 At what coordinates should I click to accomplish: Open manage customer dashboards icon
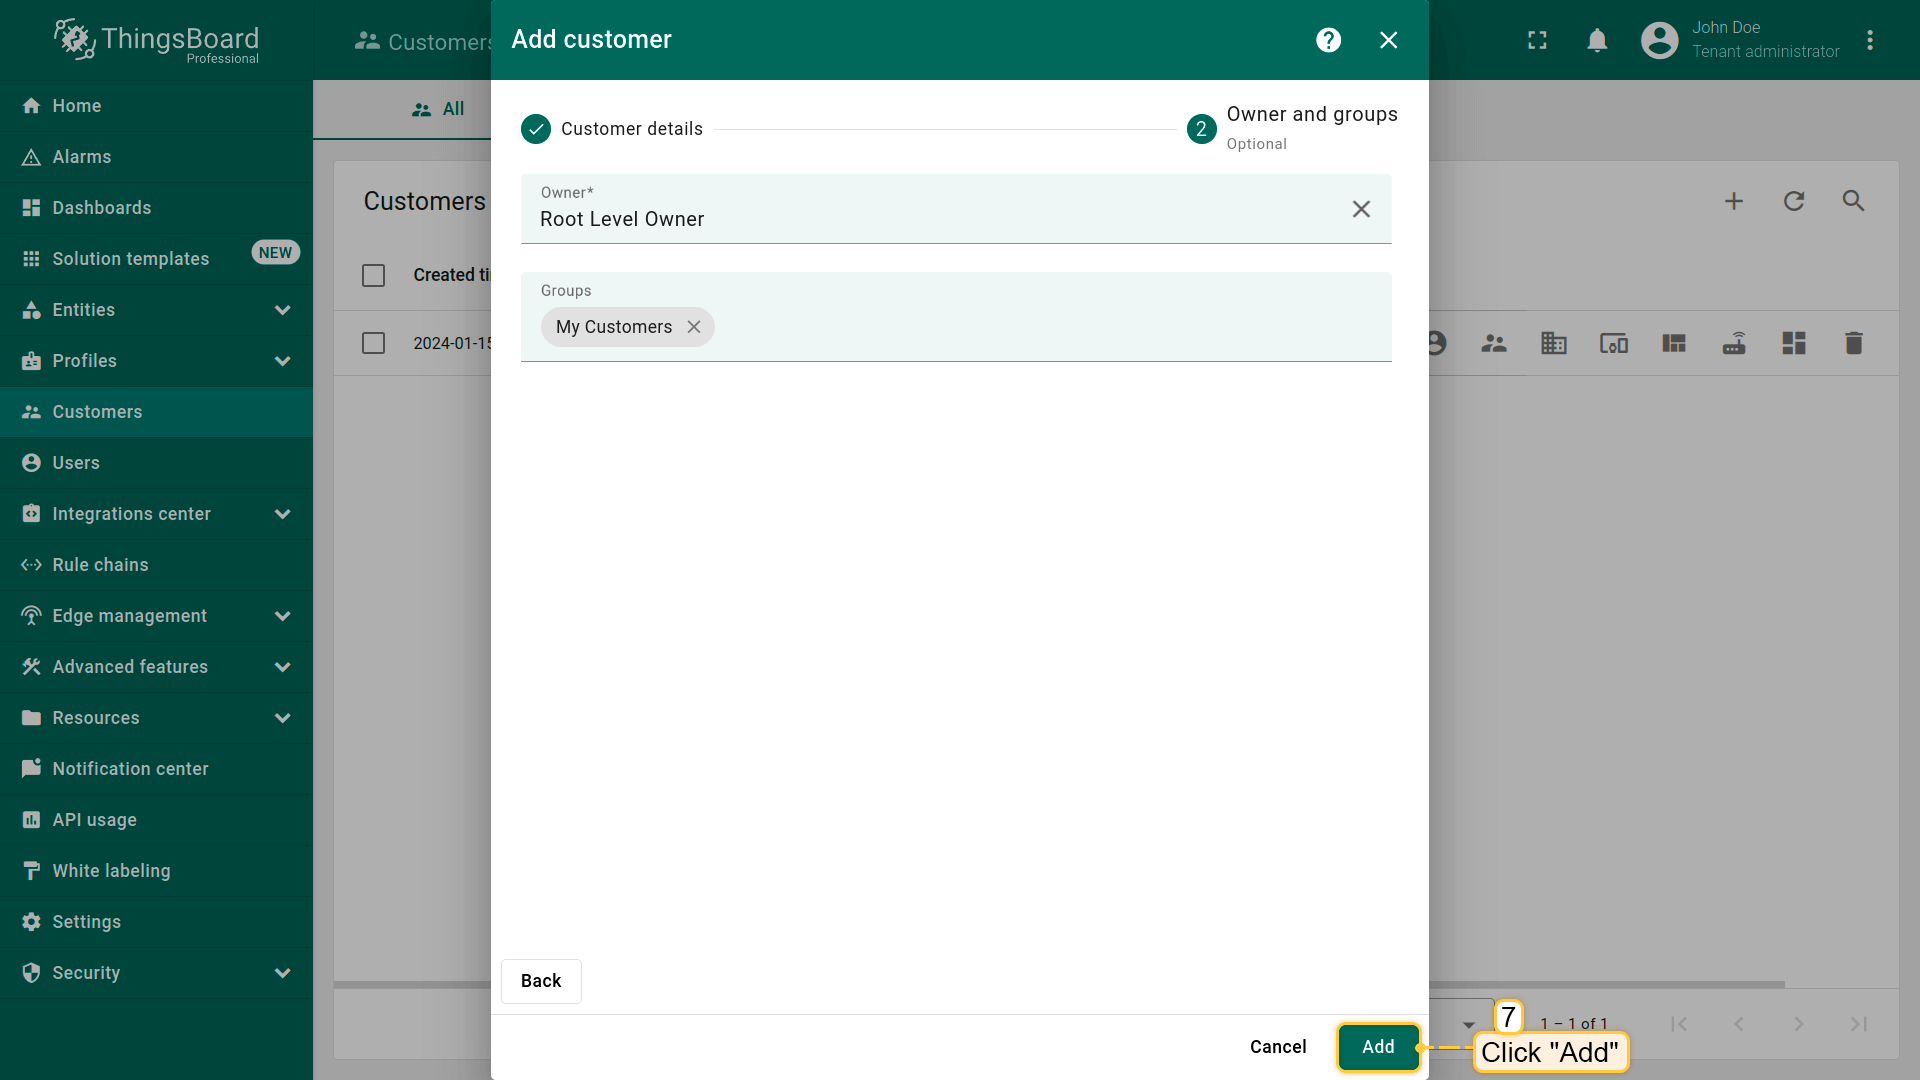[1793, 343]
